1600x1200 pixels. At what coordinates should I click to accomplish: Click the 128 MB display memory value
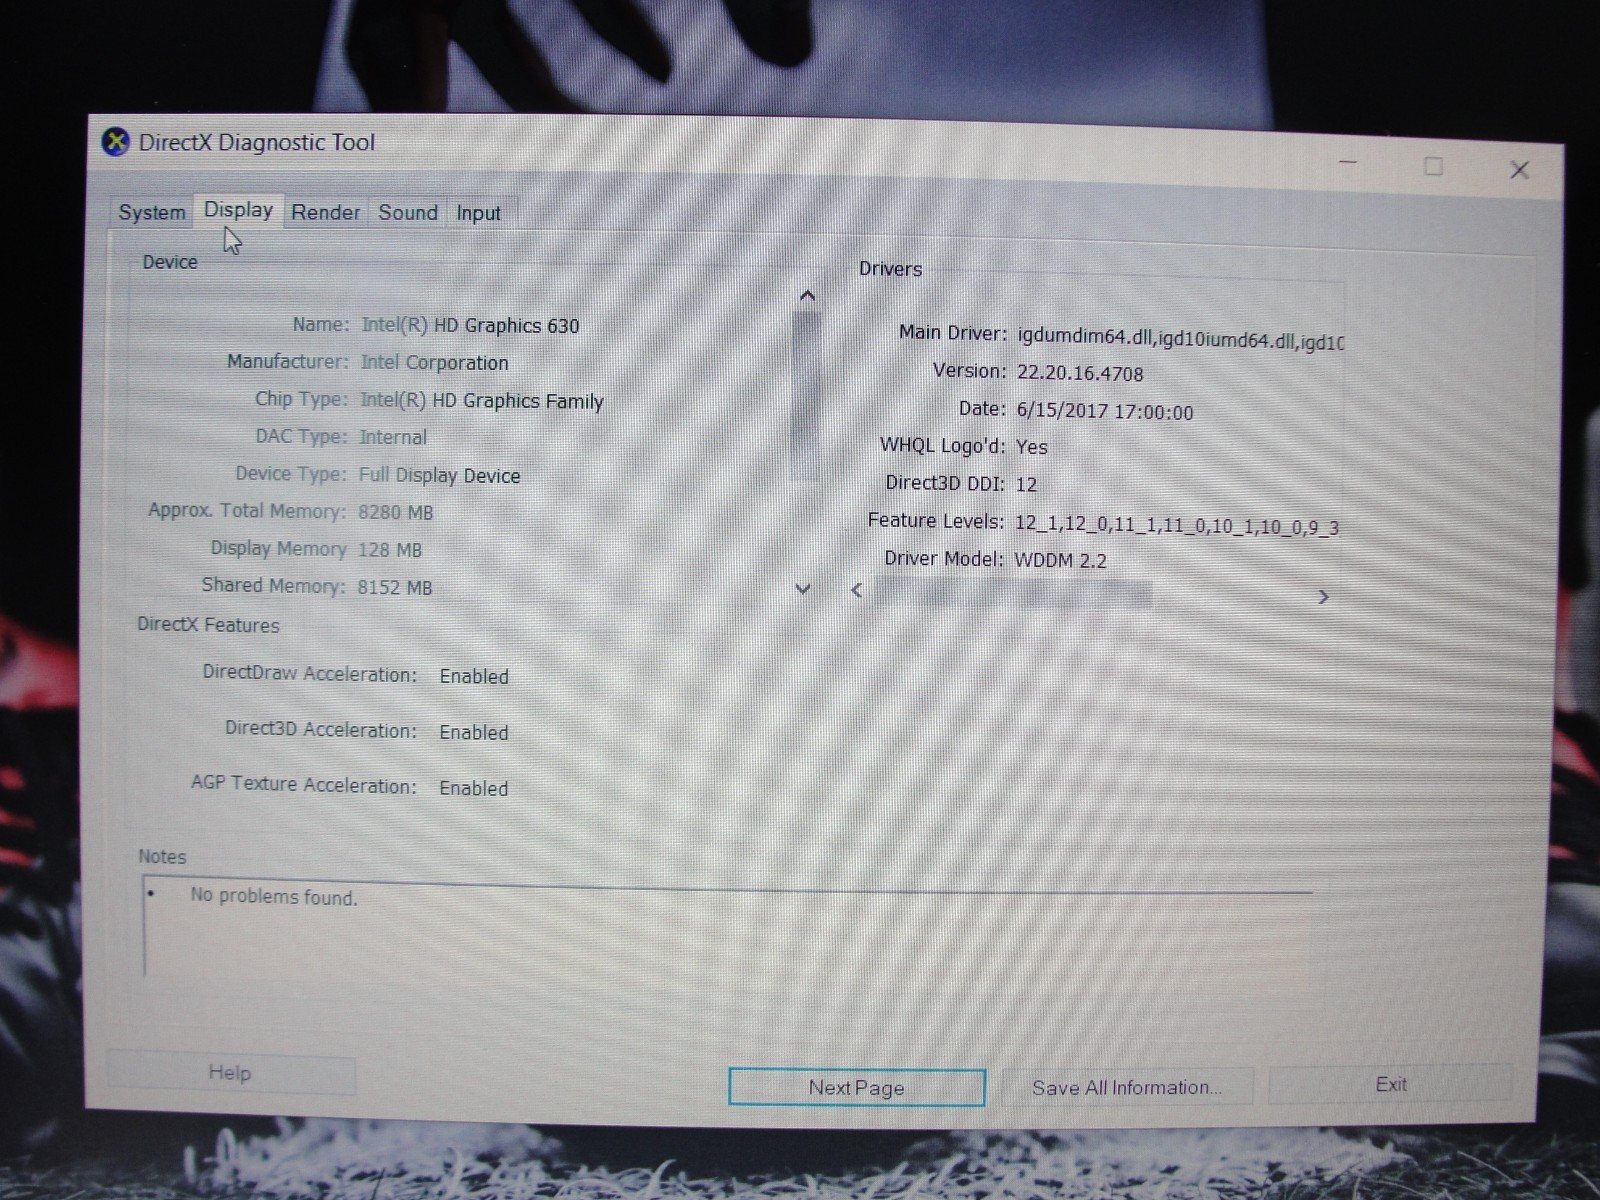coord(389,550)
